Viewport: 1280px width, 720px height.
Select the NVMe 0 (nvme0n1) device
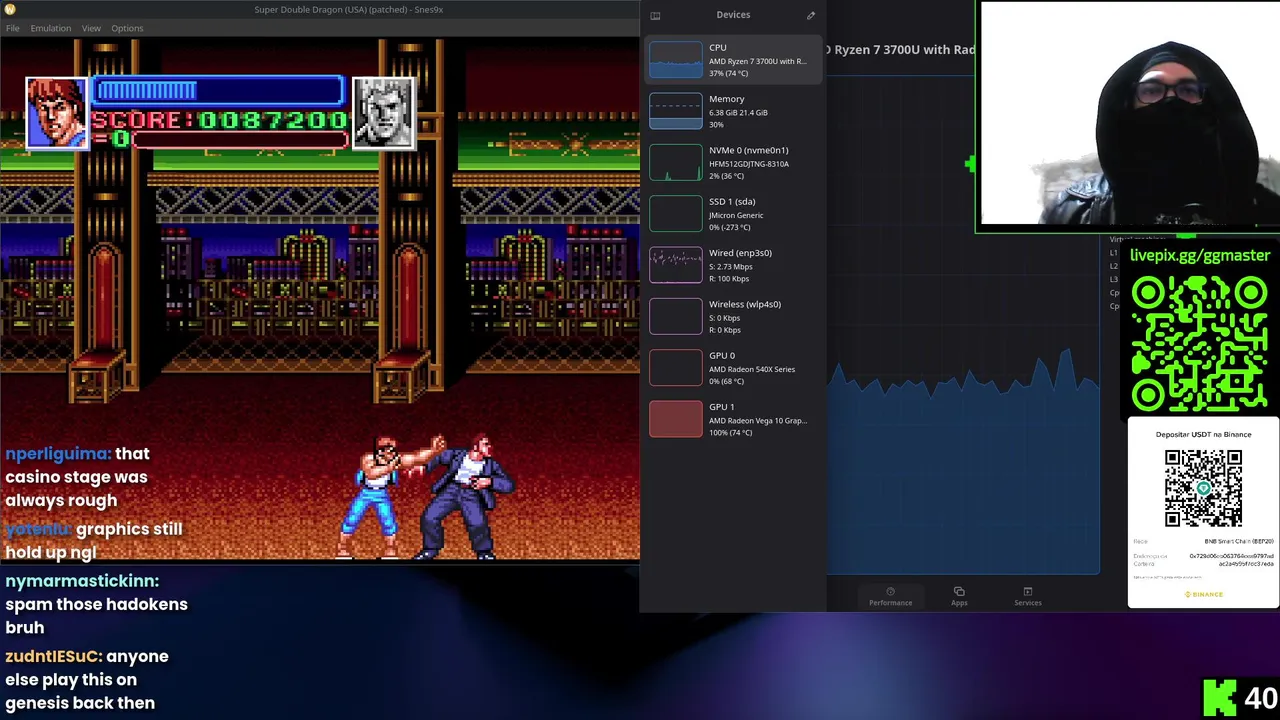tap(733, 162)
